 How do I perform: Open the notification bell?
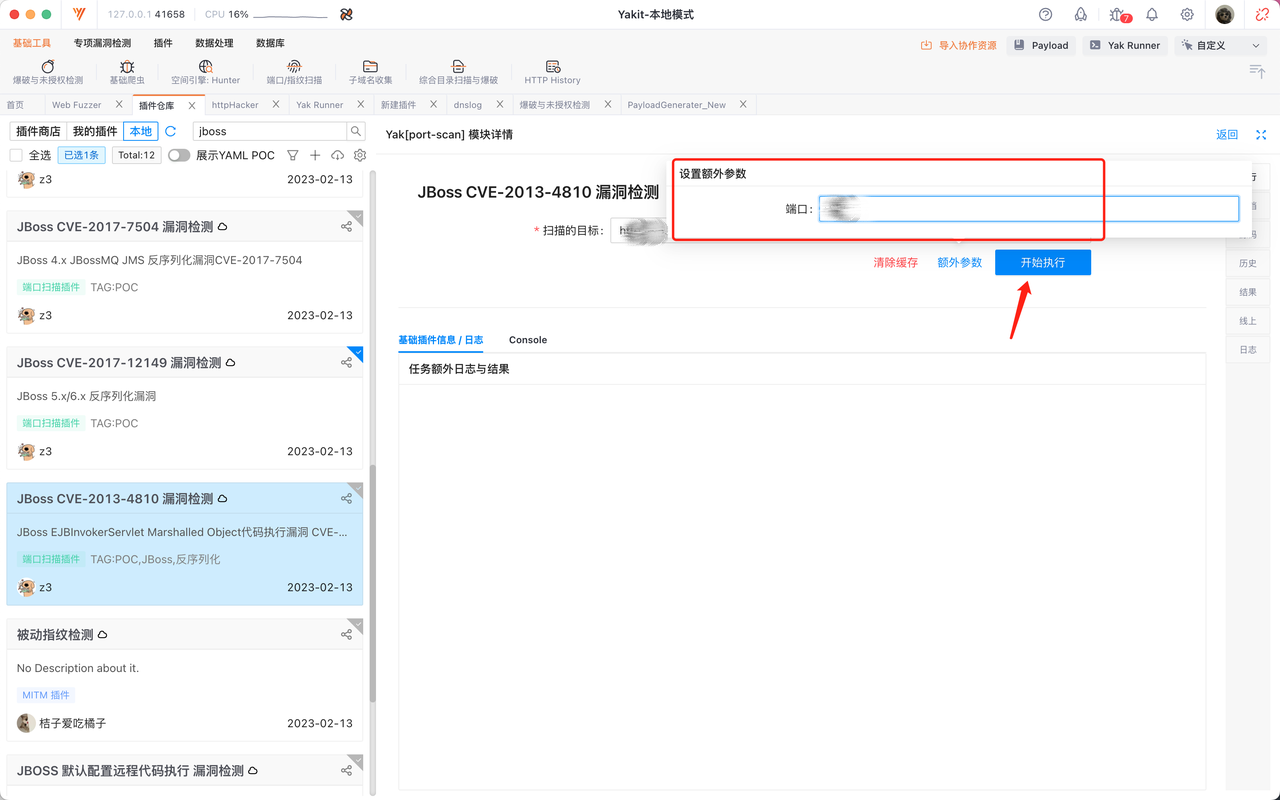click(x=1152, y=15)
